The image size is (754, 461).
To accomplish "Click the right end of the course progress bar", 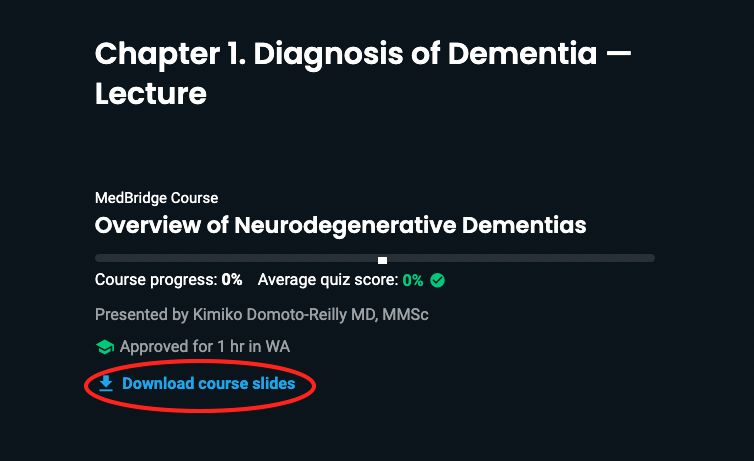I will pos(650,258).
